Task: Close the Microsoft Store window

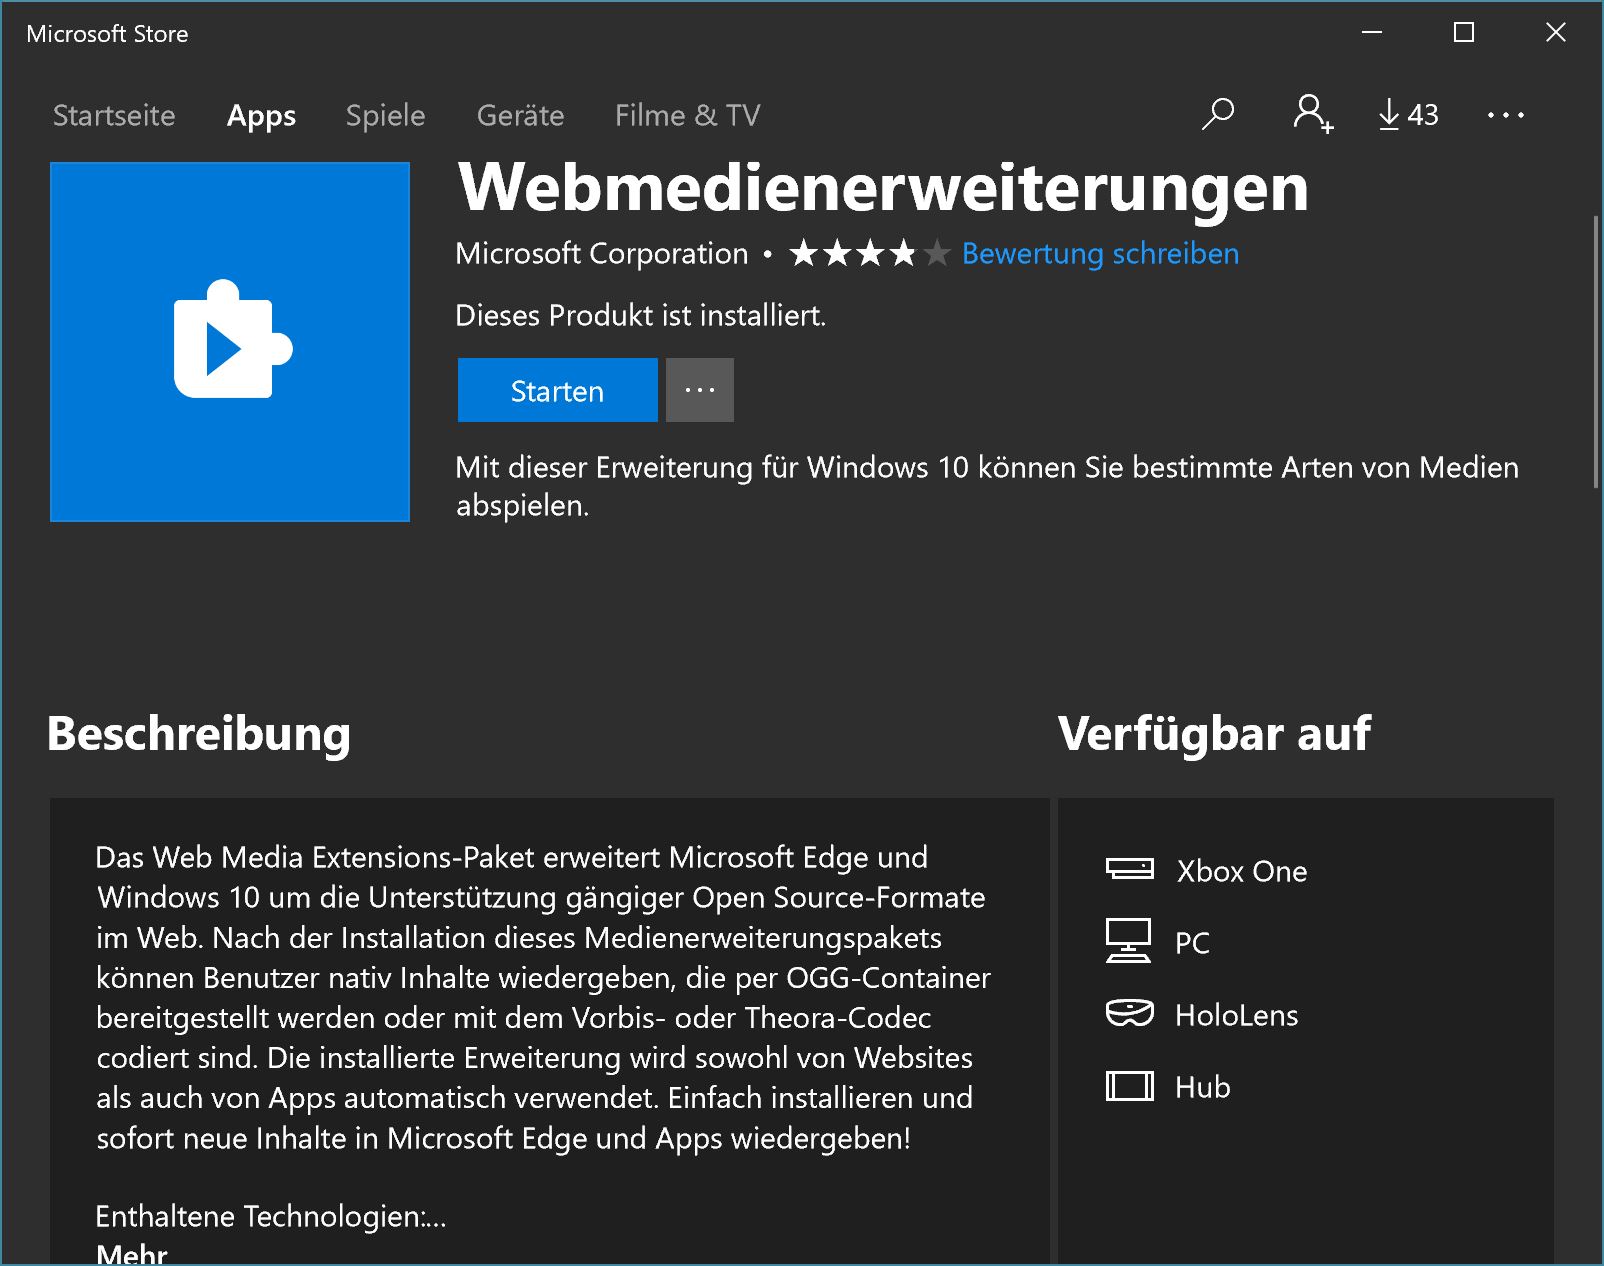Action: 1556,33
